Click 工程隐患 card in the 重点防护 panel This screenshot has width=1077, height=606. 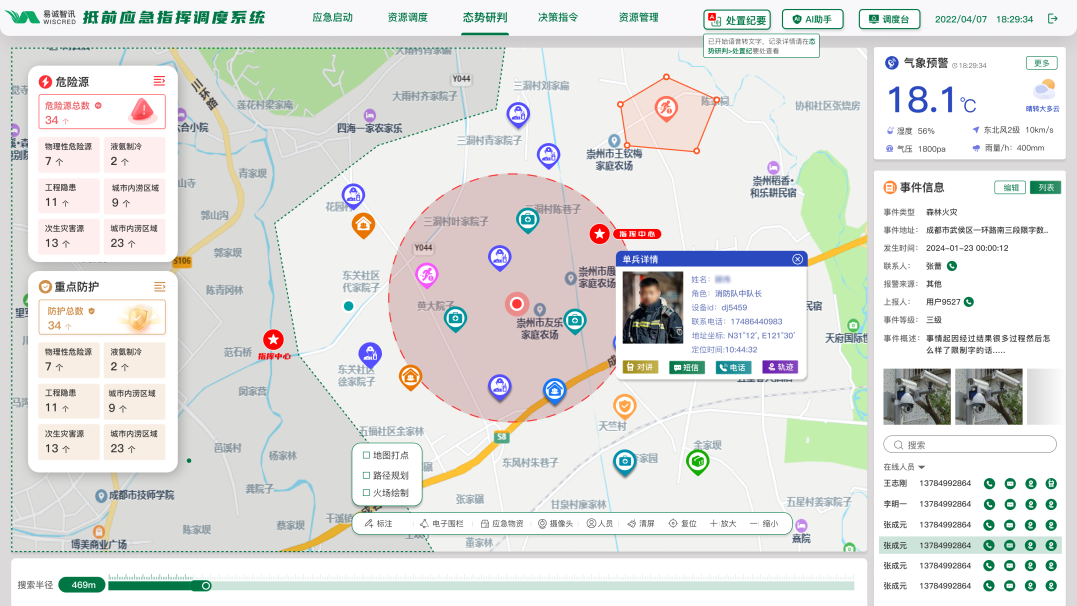click(x=69, y=401)
